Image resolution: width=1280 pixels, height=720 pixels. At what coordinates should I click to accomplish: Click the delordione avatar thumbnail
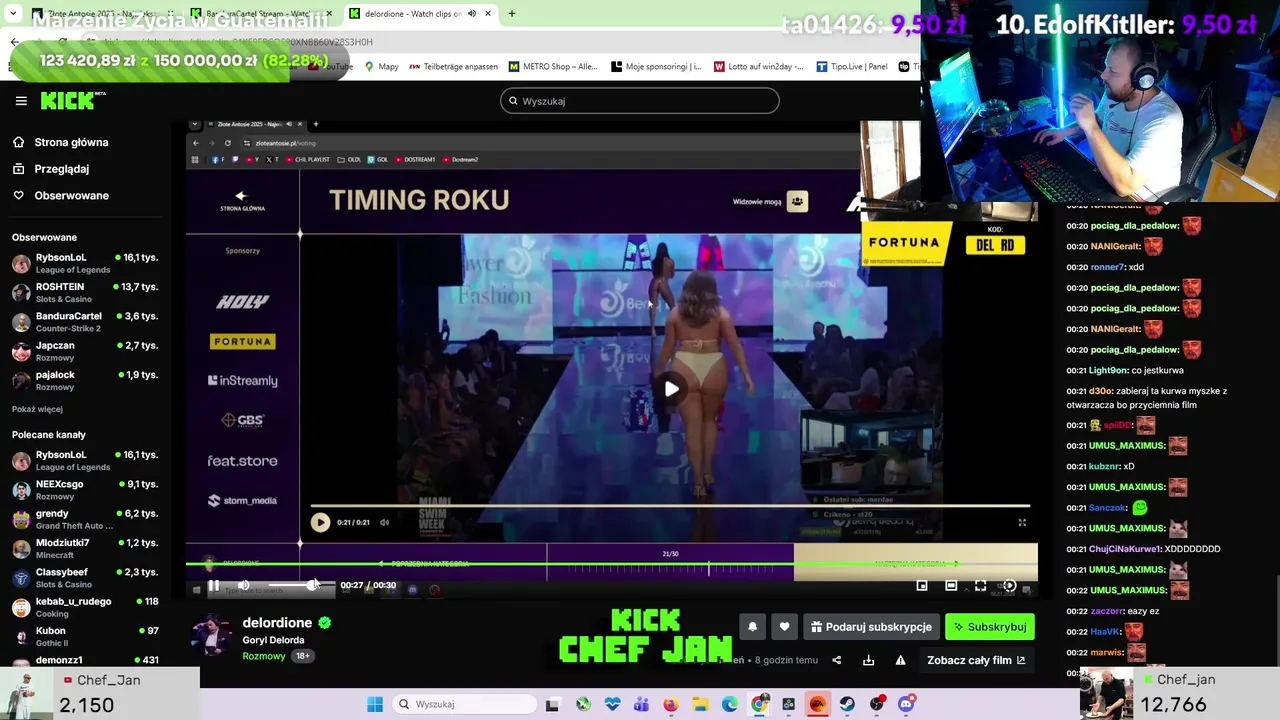pos(212,636)
